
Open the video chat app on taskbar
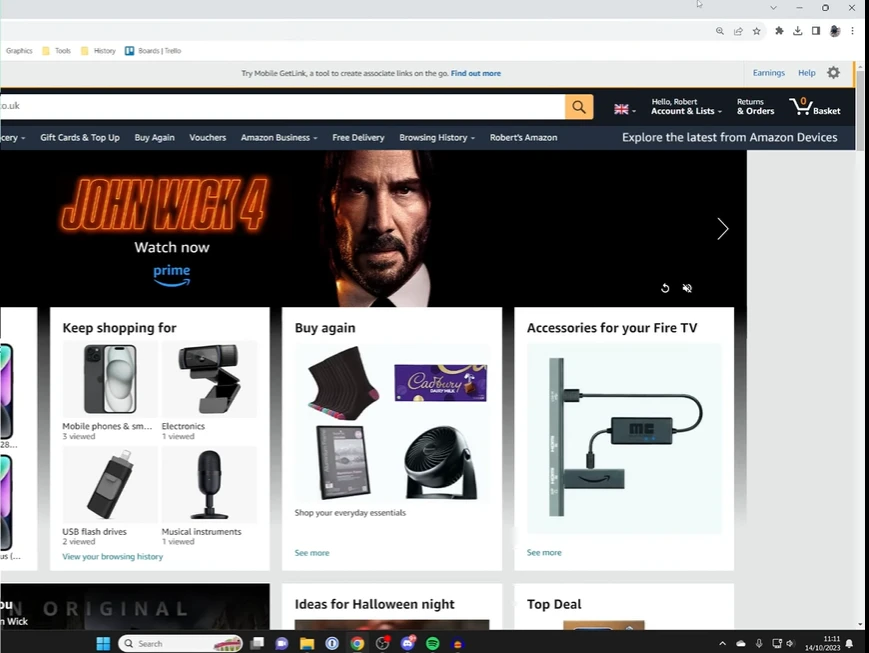(x=282, y=643)
